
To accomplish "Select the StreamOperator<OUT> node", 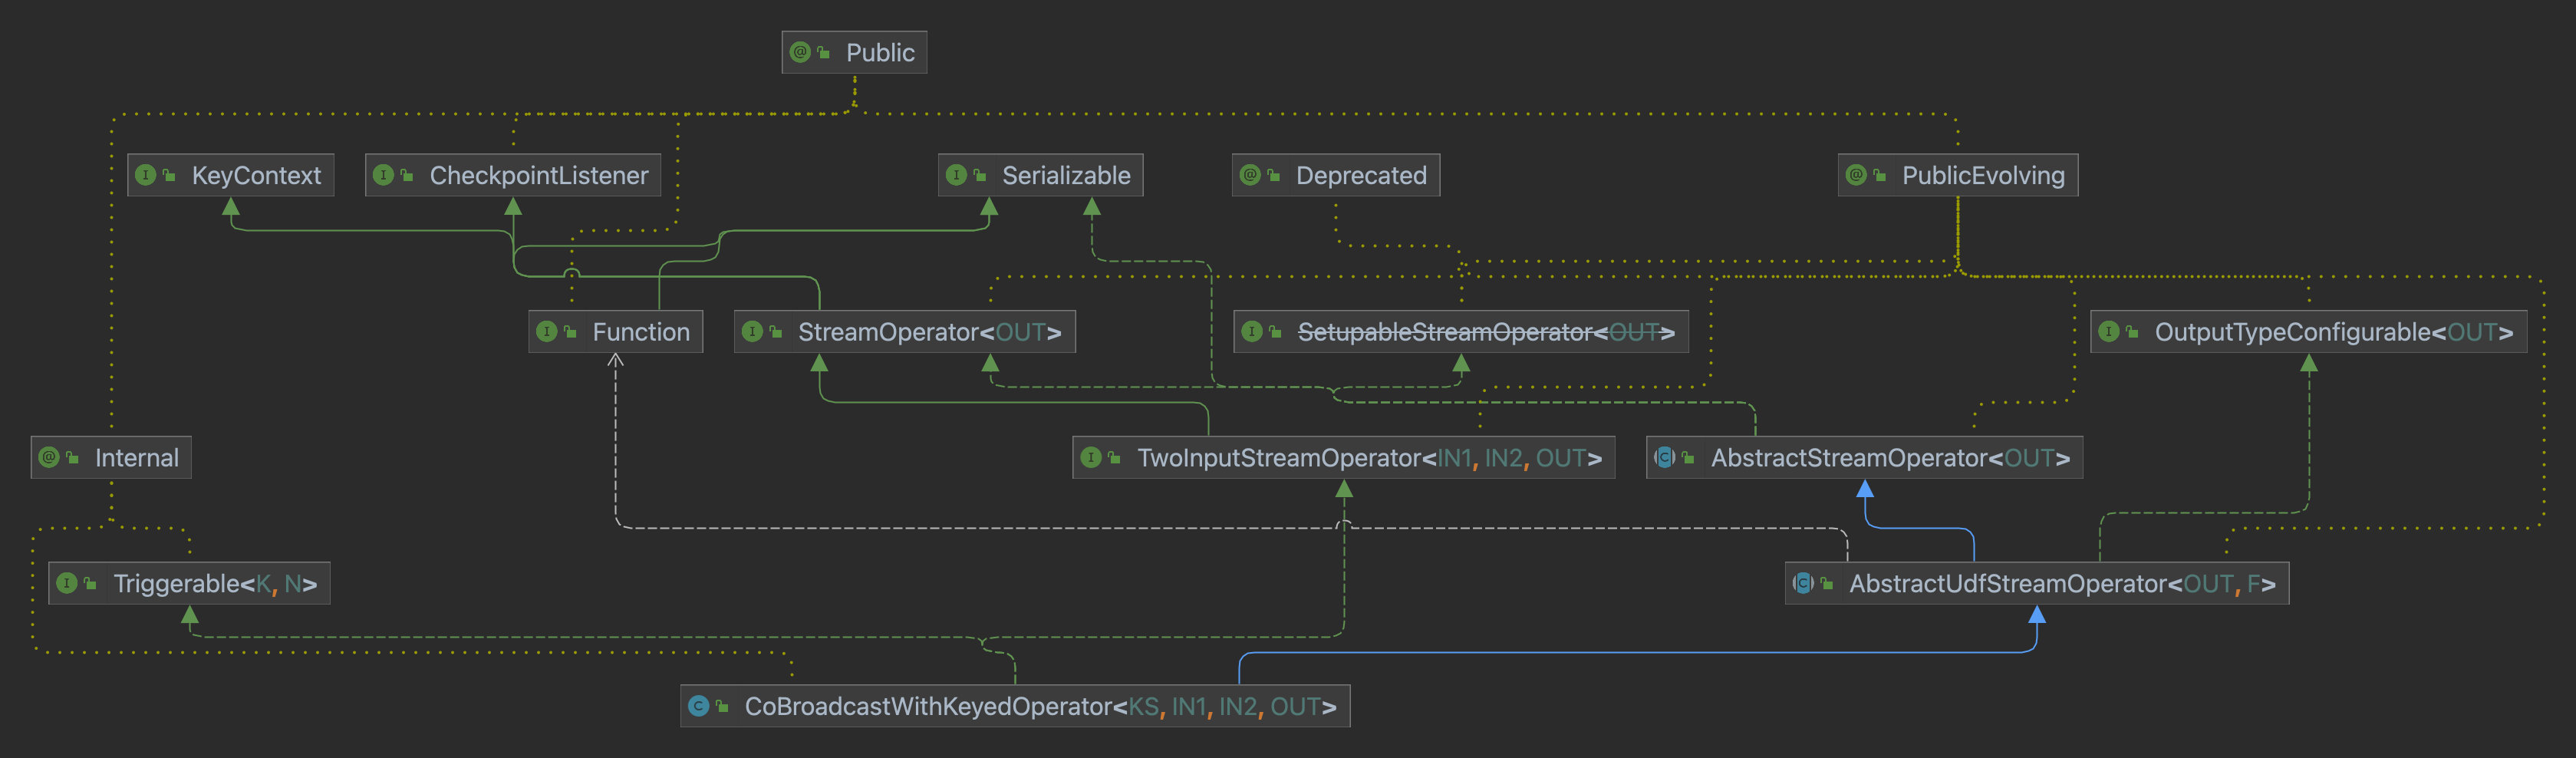I will pyautogui.click(x=928, y=332).
